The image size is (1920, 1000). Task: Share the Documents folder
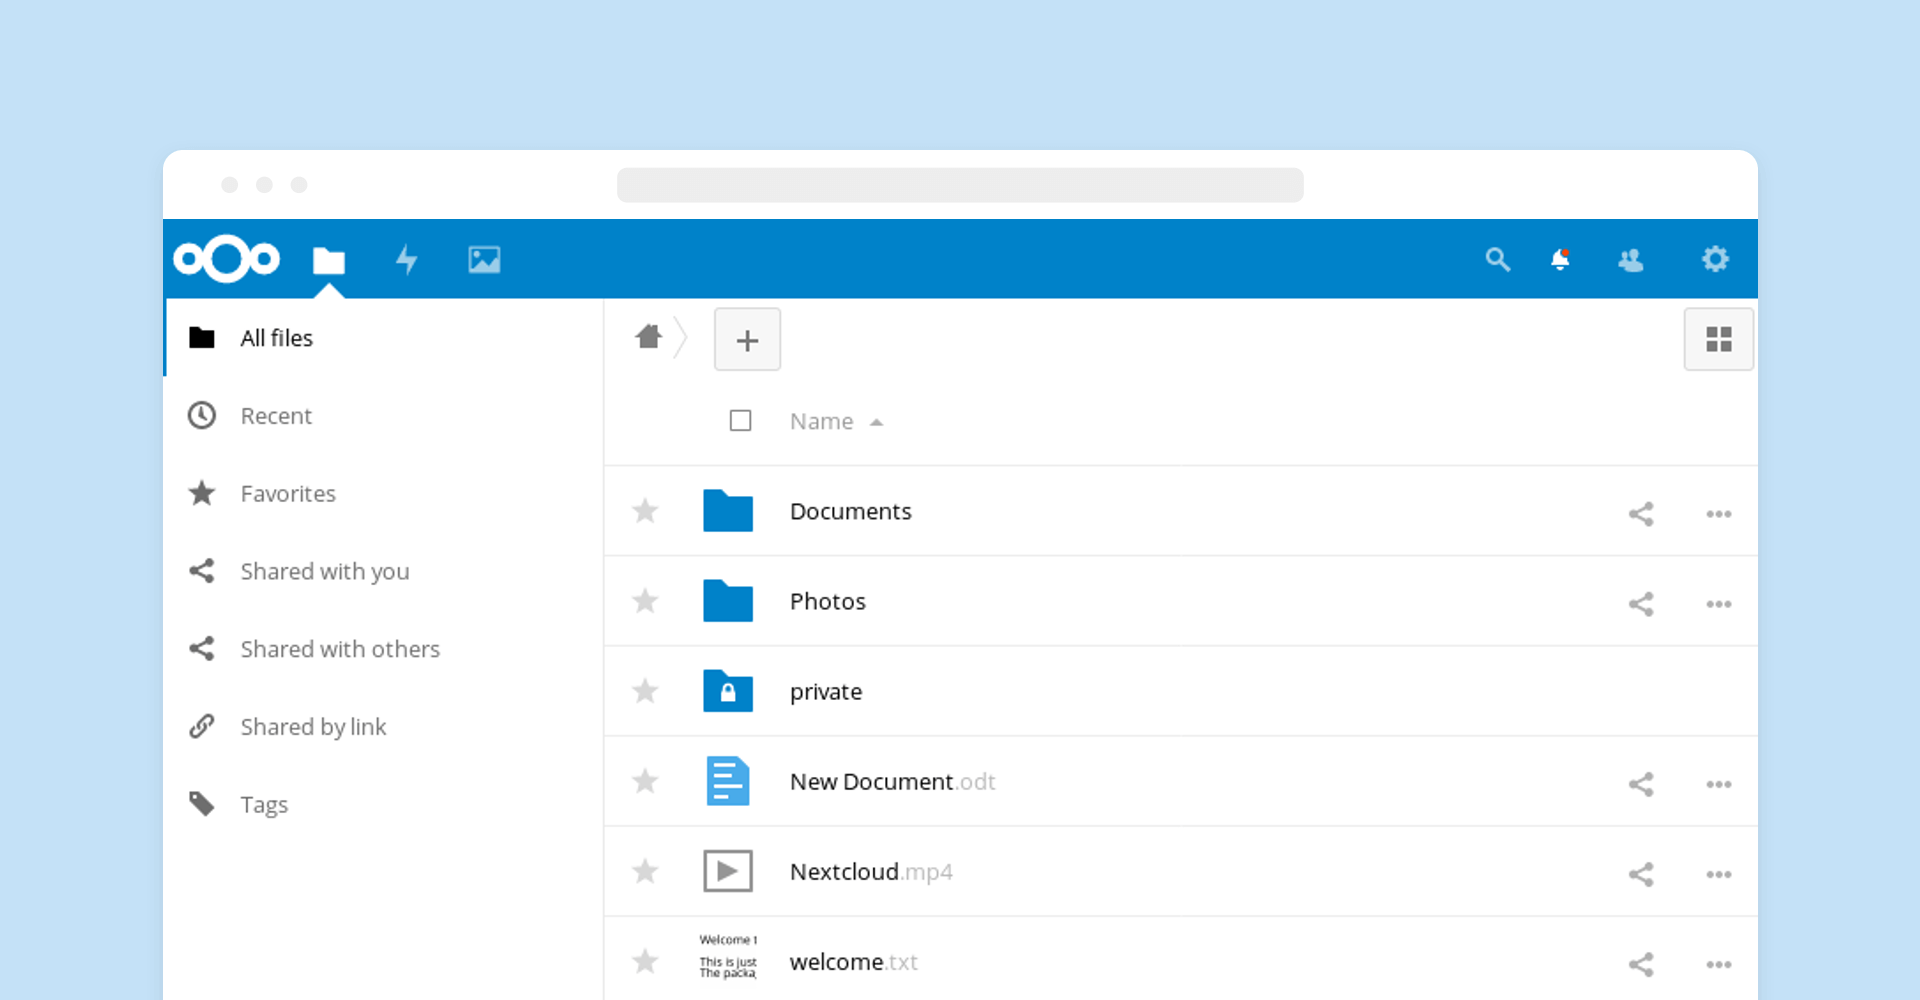coord(1641,514)
